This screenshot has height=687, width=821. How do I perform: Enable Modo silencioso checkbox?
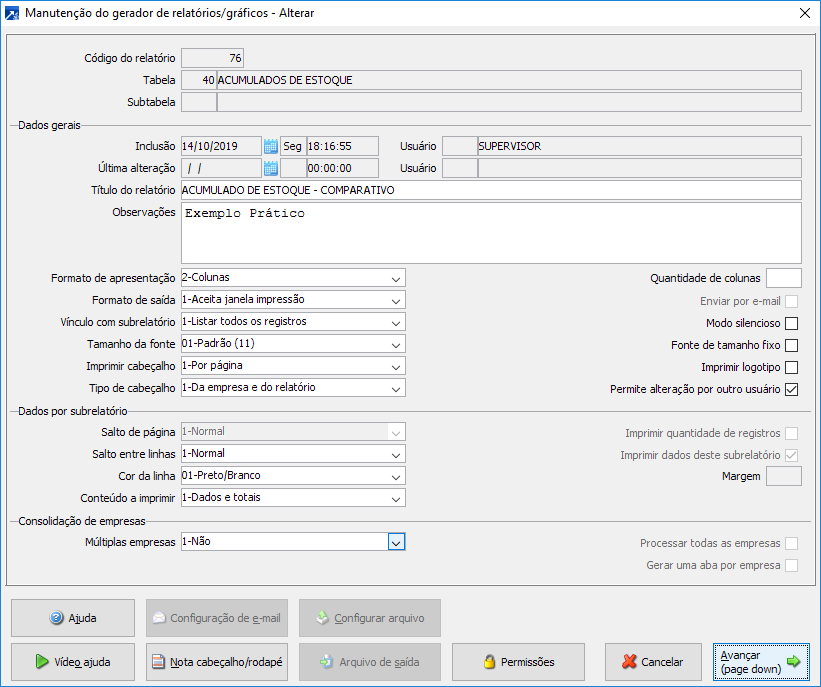click(792, 323)
